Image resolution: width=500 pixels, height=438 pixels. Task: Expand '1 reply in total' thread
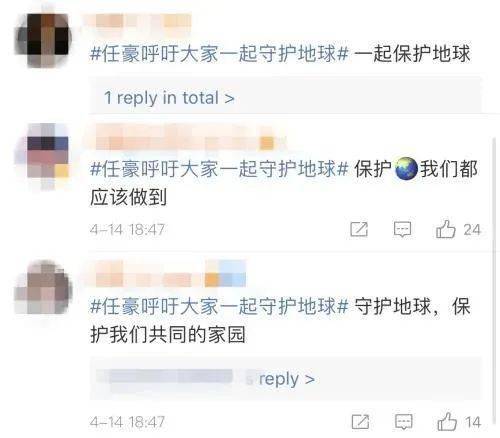tap(169, 98)
